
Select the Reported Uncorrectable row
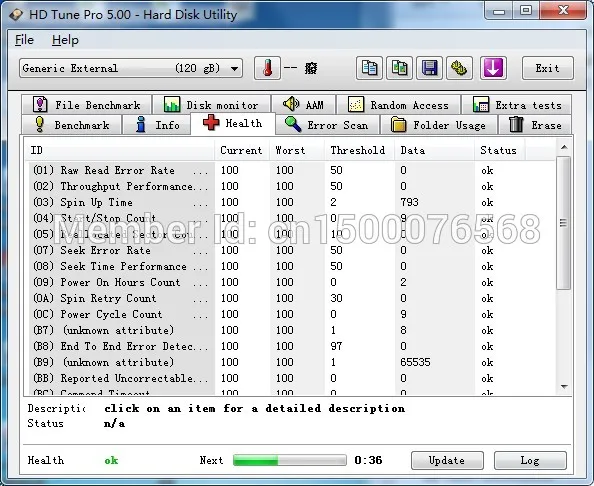click(291, 378)
